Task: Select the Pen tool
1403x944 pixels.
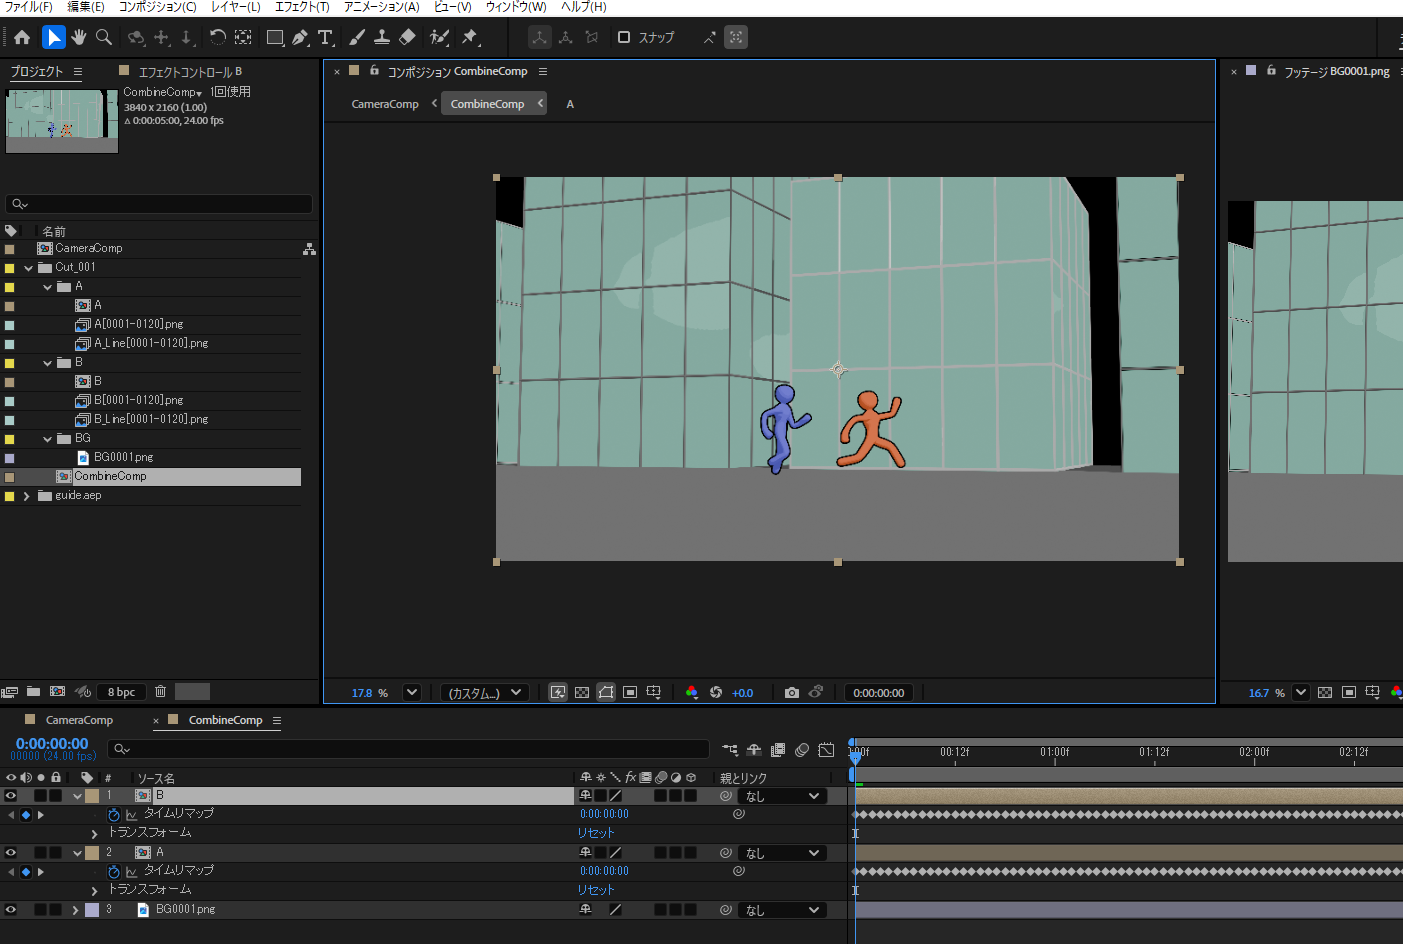Action: 300,38
